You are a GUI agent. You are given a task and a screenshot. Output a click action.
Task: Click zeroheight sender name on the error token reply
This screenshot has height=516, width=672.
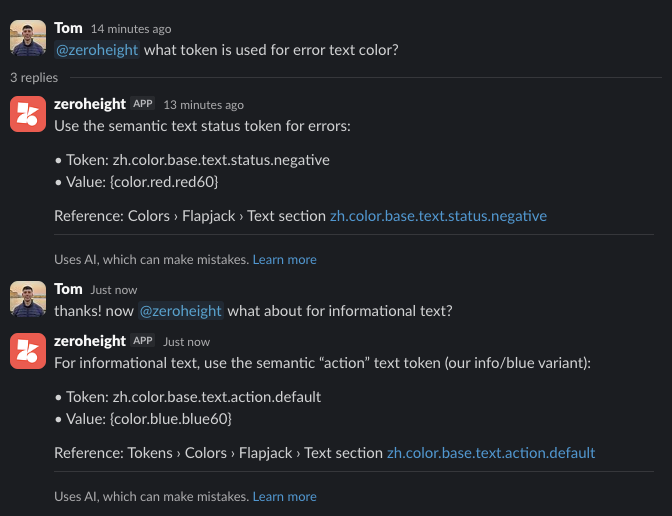tap(90, 104)
